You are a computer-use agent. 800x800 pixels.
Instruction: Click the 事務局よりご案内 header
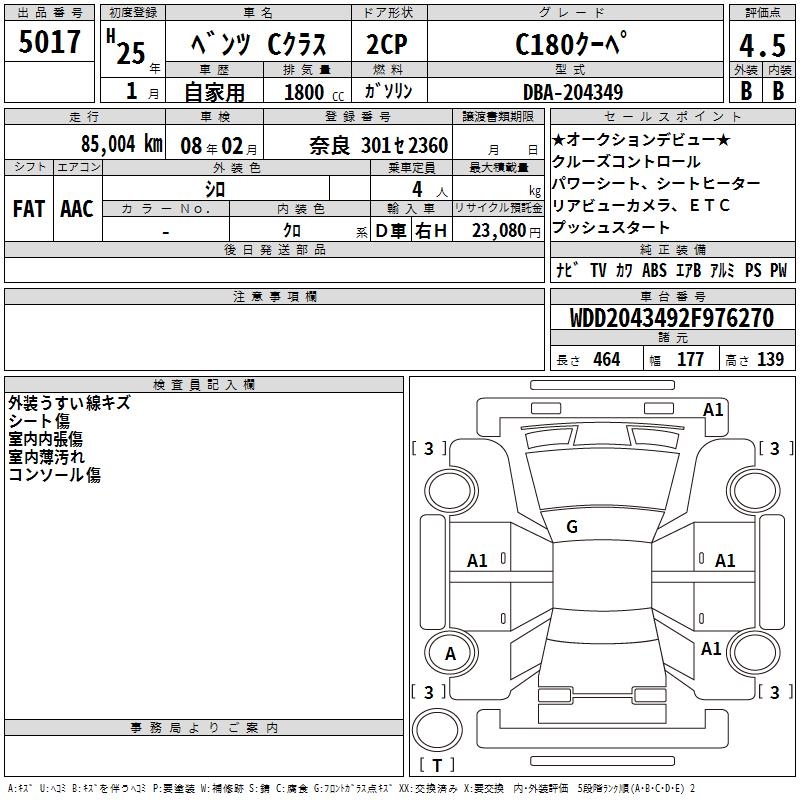point(204,728)
